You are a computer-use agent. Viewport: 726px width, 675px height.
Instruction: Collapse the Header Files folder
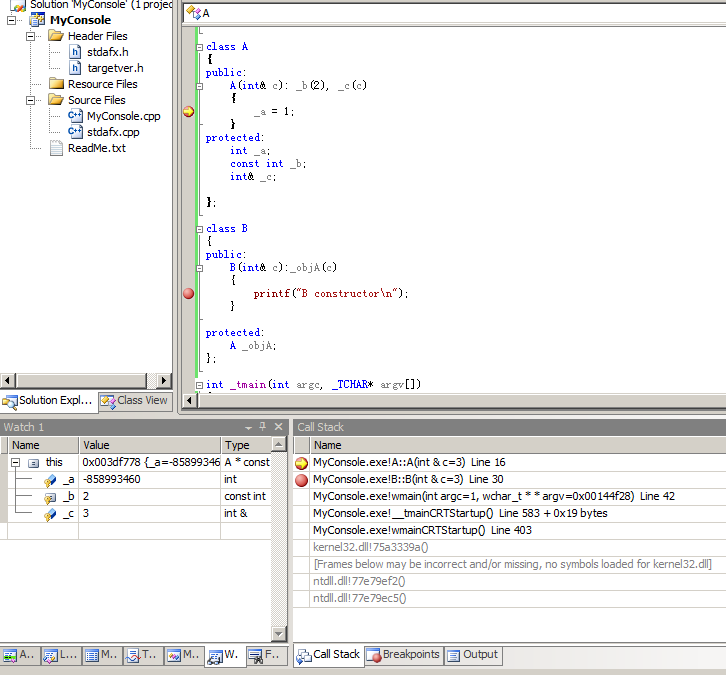(31, 36)
